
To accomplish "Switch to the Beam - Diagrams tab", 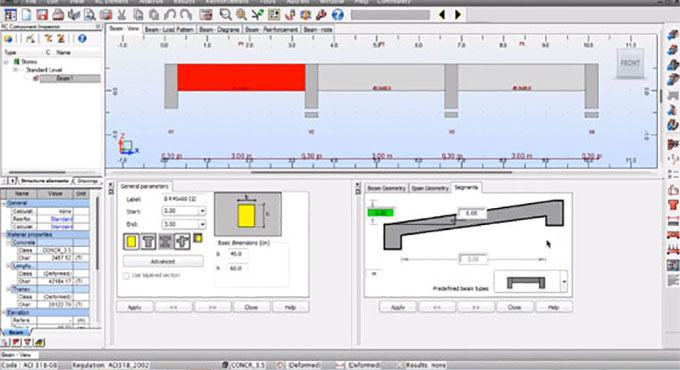I will (219, 29).
